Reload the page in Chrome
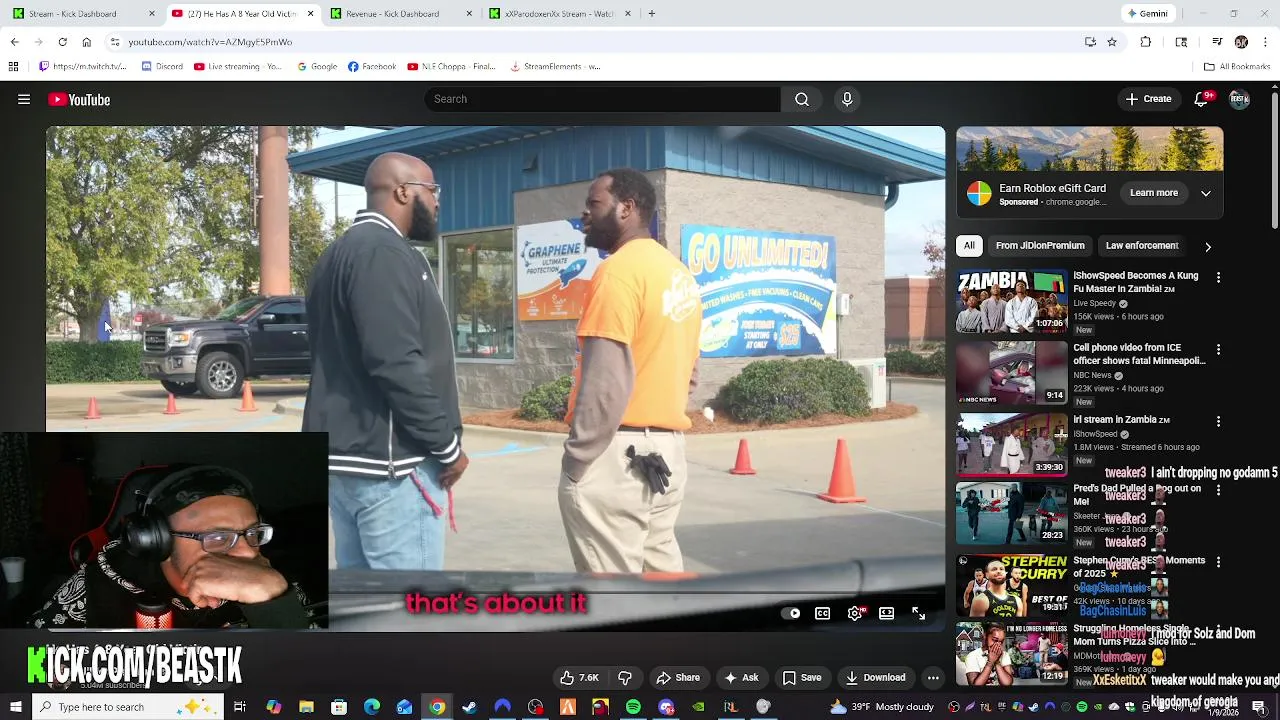The height and width of the screenshot is (720, 1280). coord(62,42)
